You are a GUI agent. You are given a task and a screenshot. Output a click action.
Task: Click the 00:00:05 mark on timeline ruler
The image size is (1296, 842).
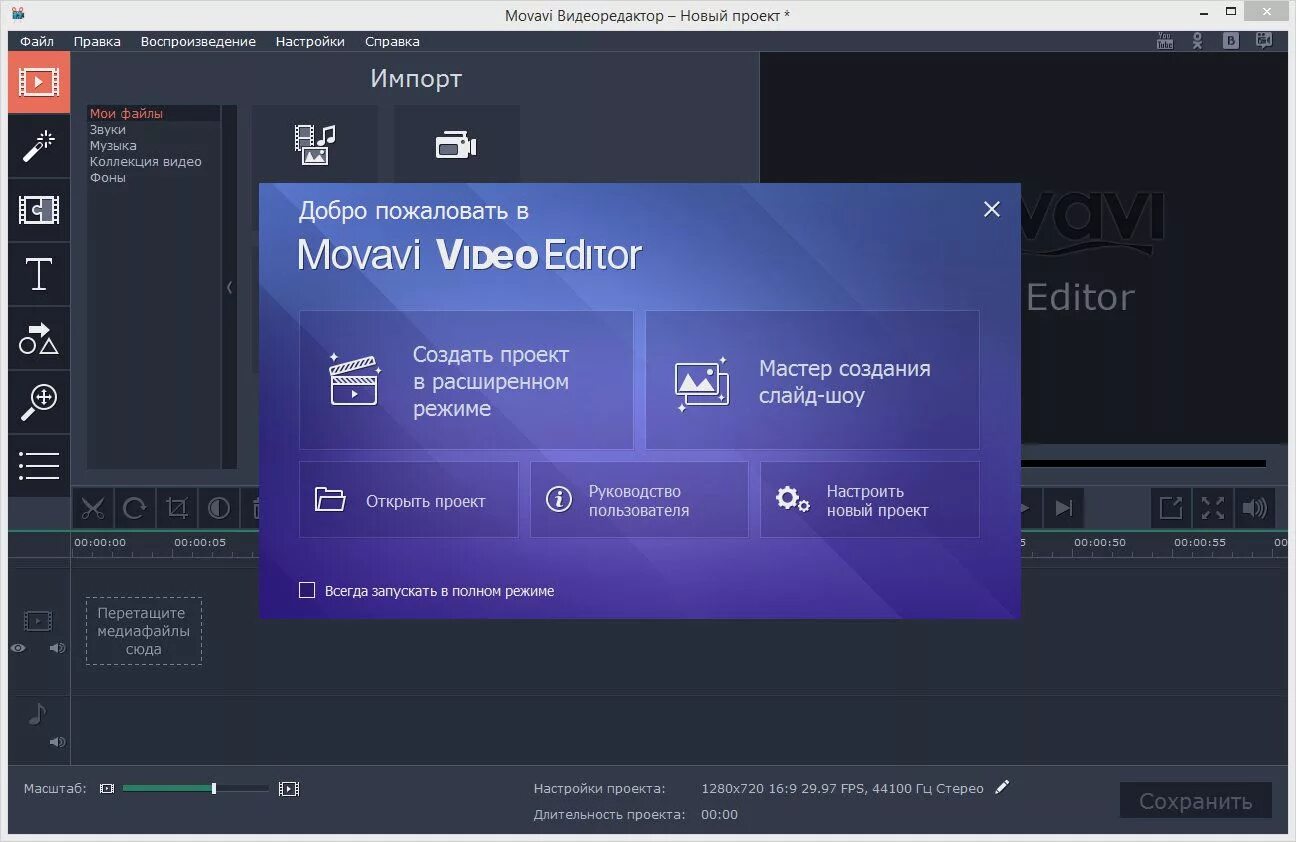200,543
